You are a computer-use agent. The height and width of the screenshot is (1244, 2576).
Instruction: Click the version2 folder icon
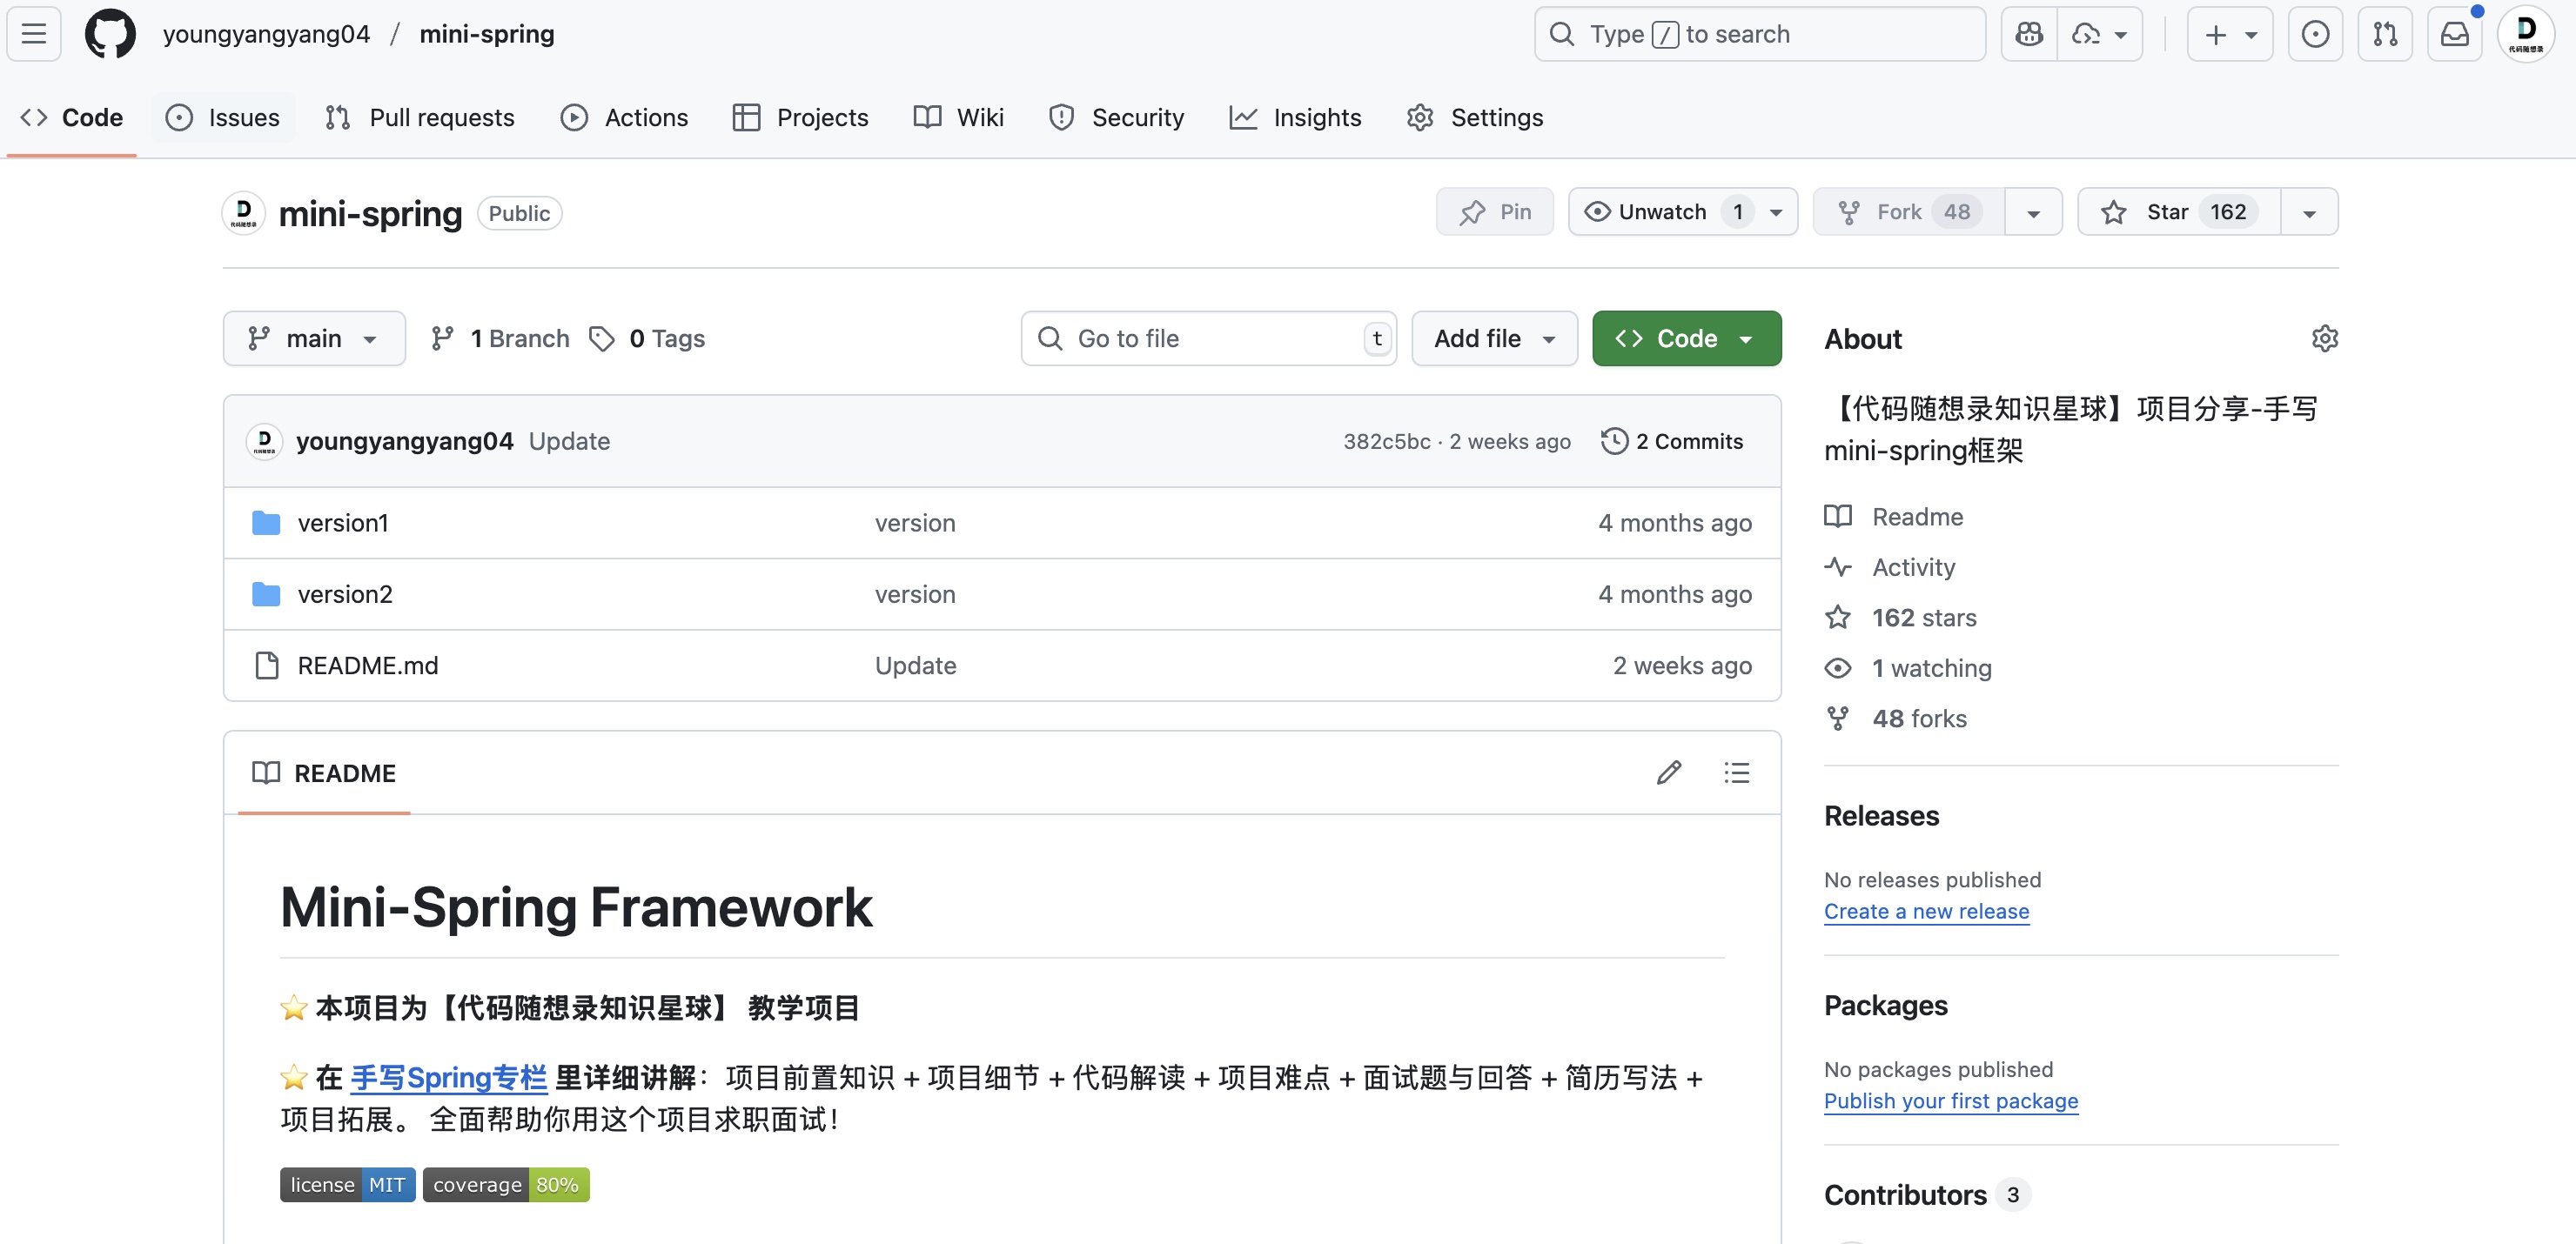tap(266, 594)
